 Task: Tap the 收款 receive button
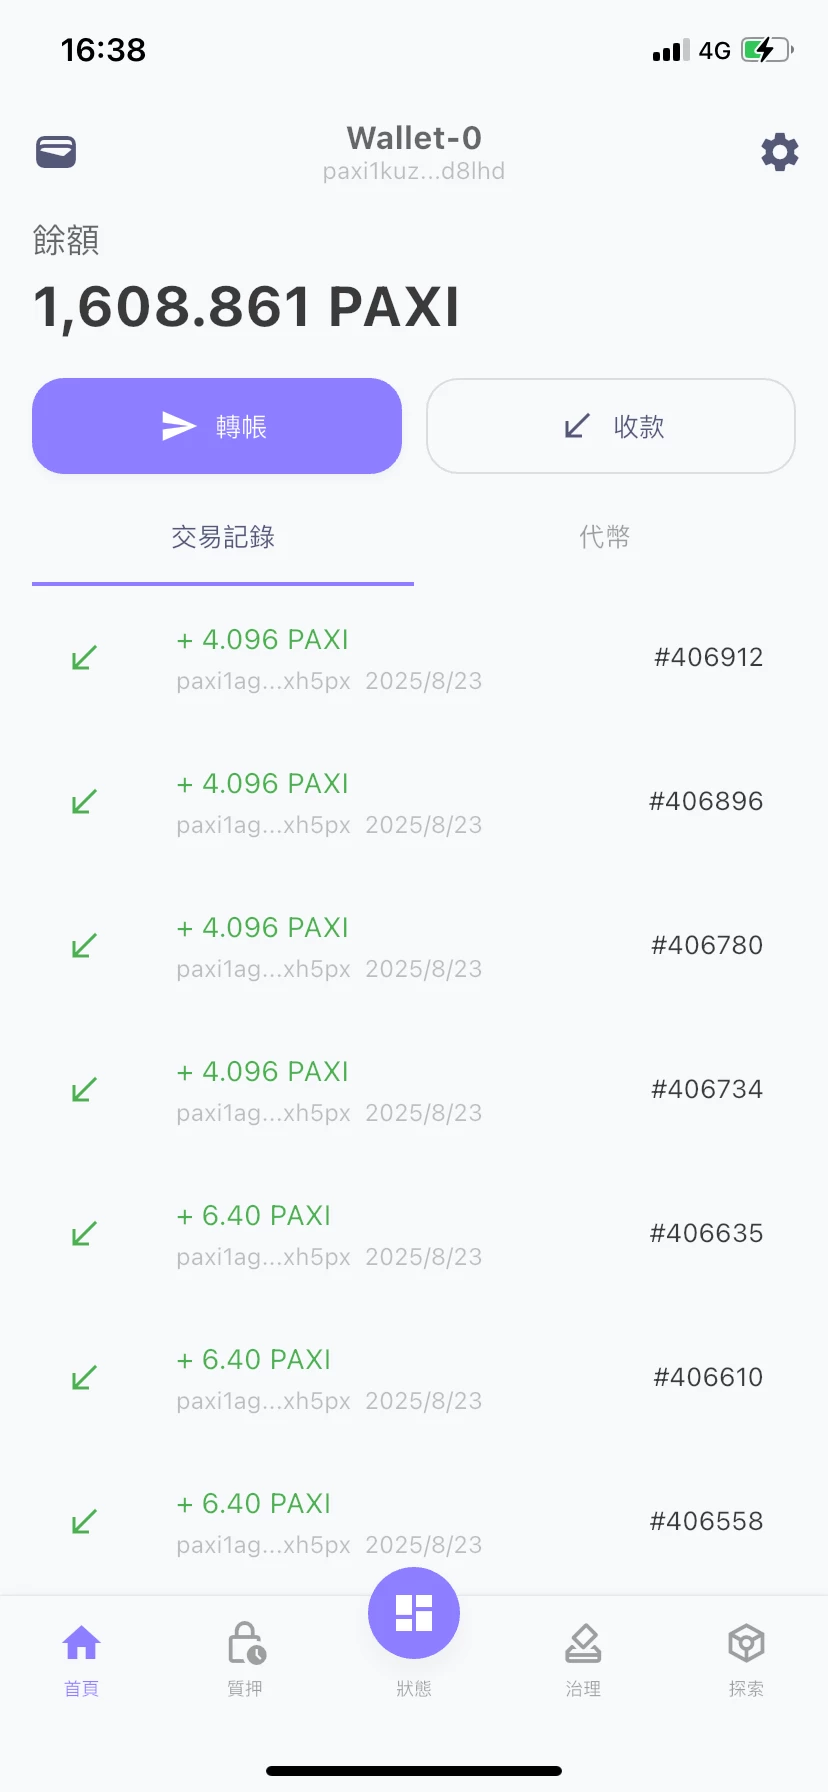point(611,426)
